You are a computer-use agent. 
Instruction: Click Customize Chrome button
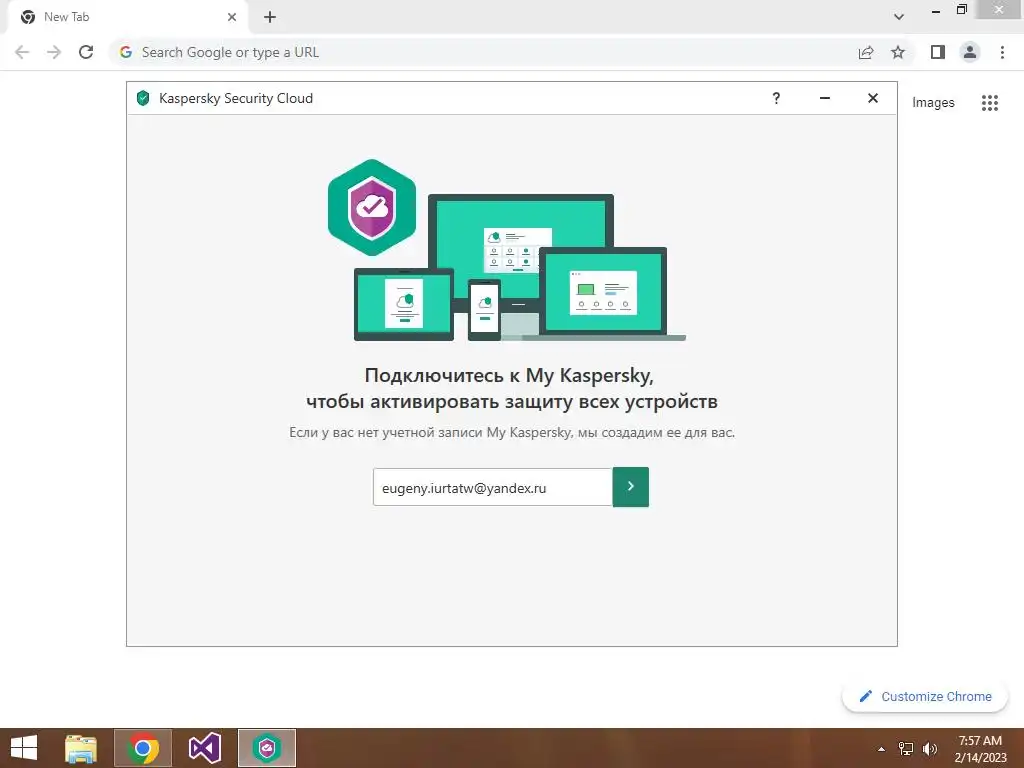tap(925, 696)
